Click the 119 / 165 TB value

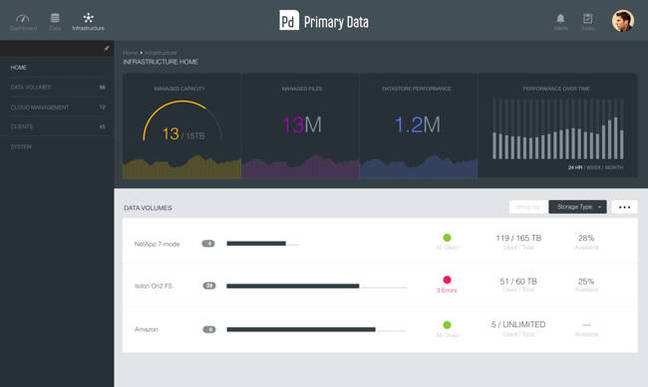[x=519, y=238]
